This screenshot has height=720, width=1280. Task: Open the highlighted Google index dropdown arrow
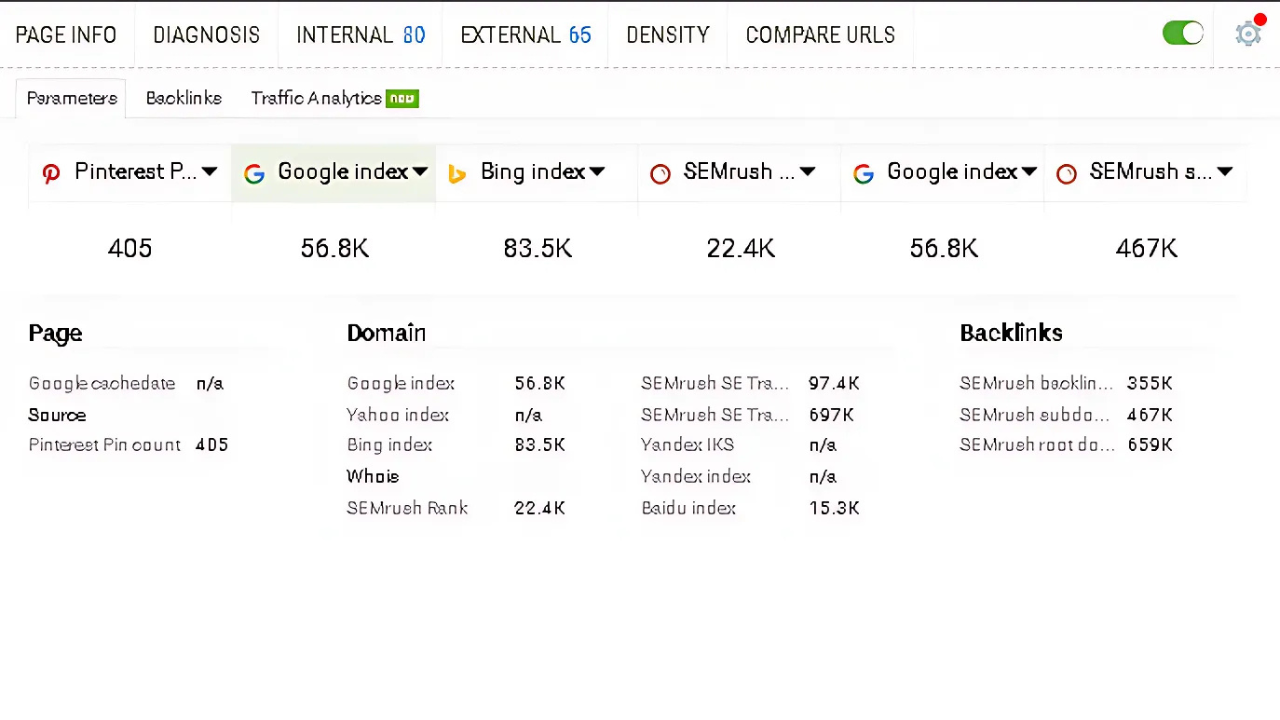pos(420,172)
